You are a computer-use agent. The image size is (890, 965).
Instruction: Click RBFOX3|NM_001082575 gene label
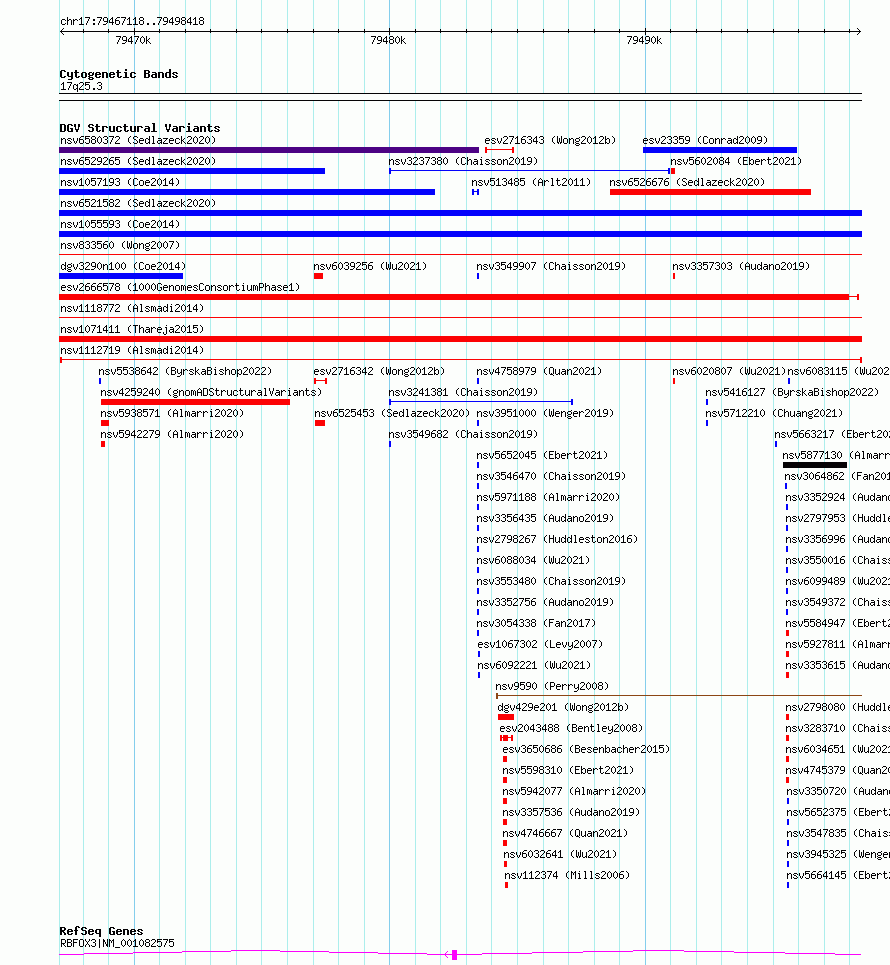point(117,943)
